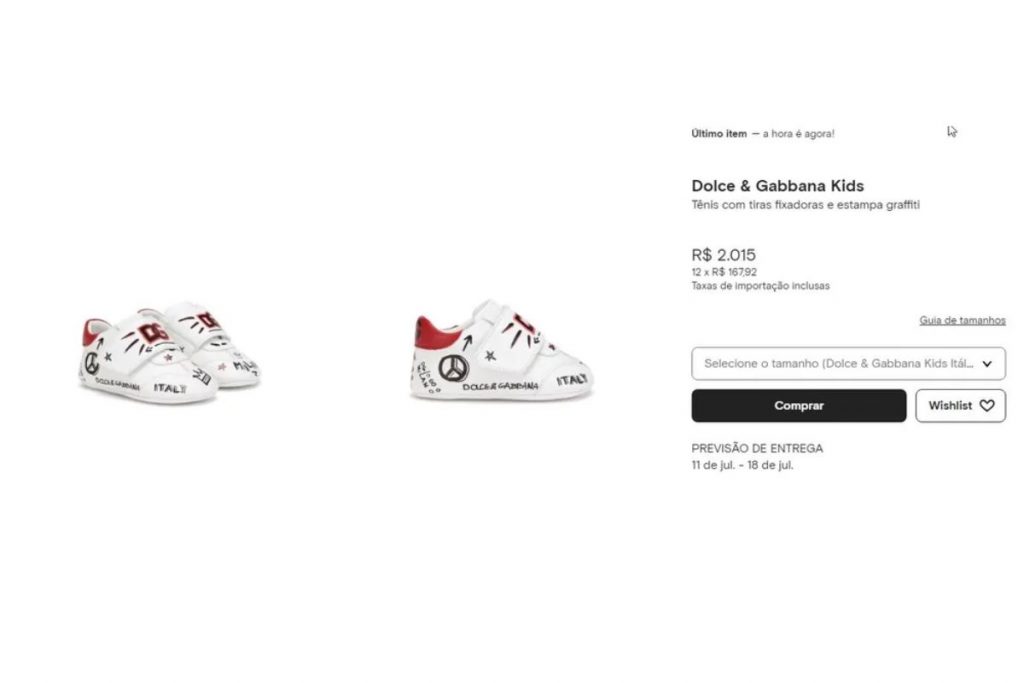The width and height of the screenshot is (1024, 683).
Task: Click the Dolce & Gabbana Kids brand name
Action: pyautogui.click(x=777, y=186)
